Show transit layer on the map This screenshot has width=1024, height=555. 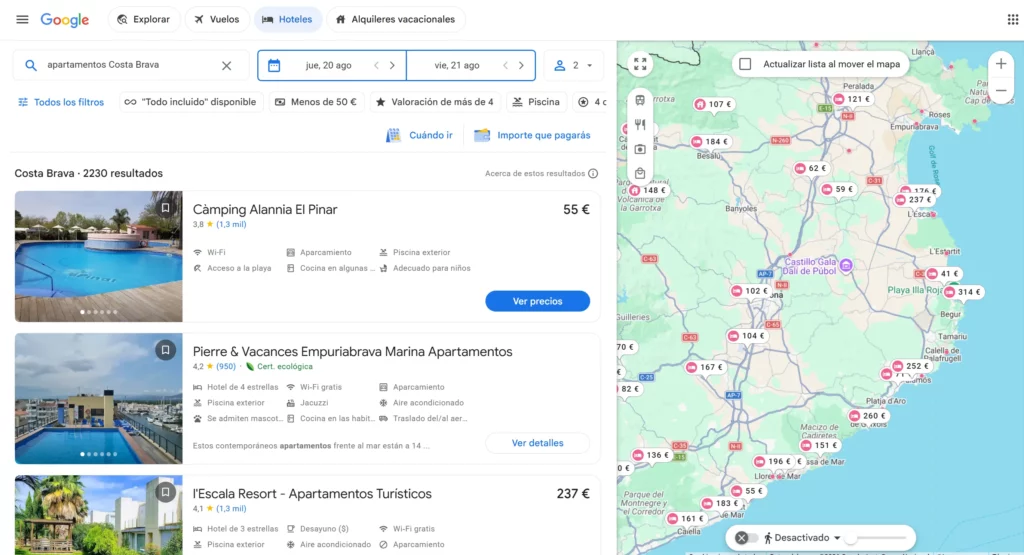click(x=640, y=100)
